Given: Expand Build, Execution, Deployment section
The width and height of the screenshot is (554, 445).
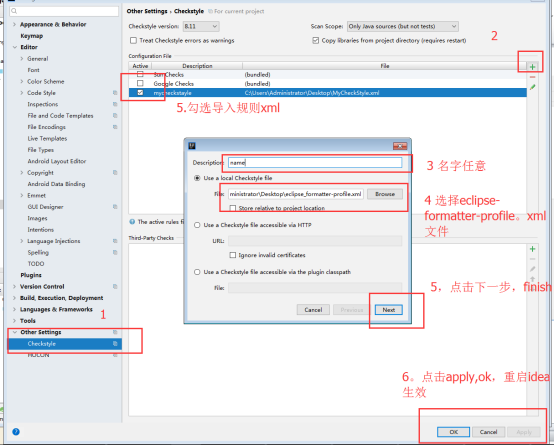Looking at the screenshot, I should pos(14,298).
